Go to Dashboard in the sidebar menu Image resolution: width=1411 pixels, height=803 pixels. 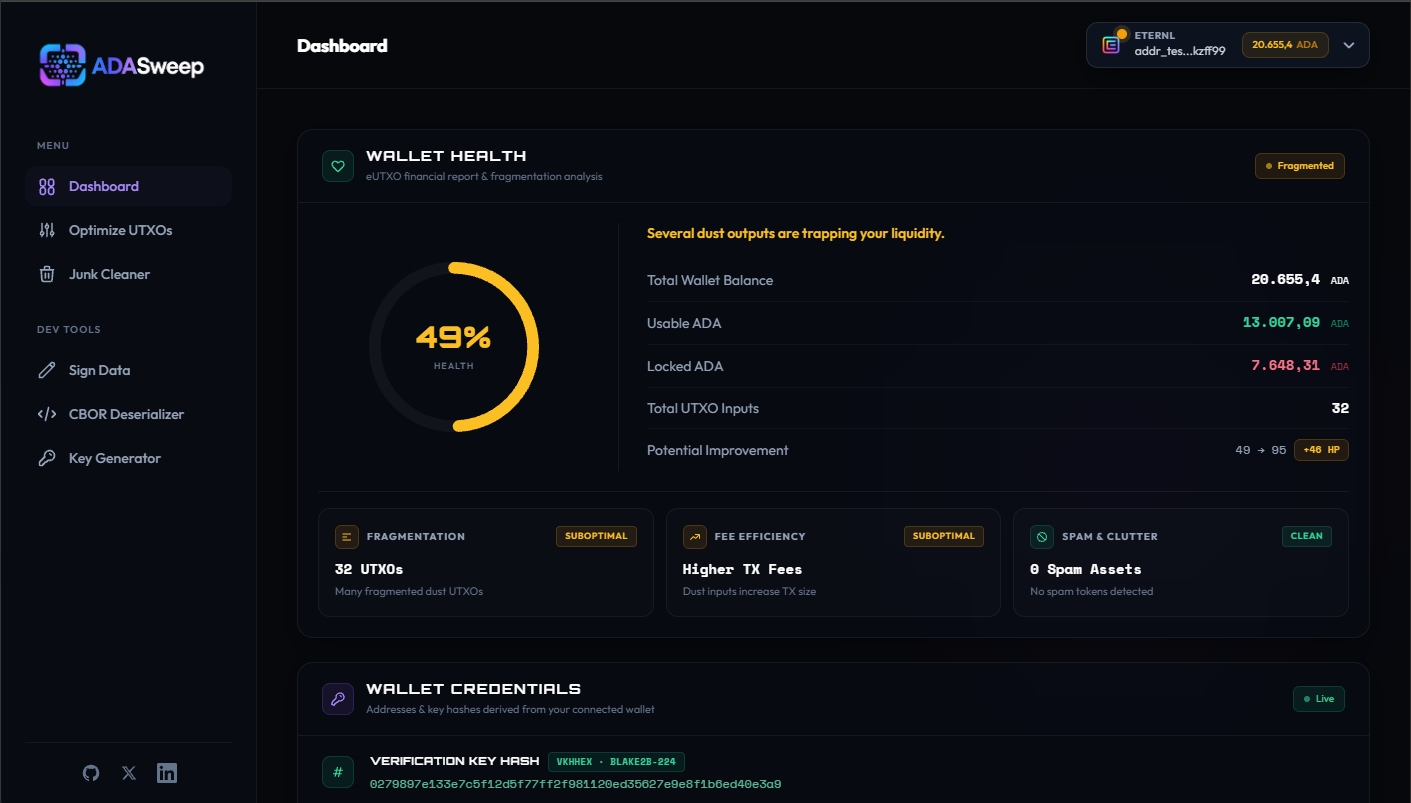tap(129, 186)
